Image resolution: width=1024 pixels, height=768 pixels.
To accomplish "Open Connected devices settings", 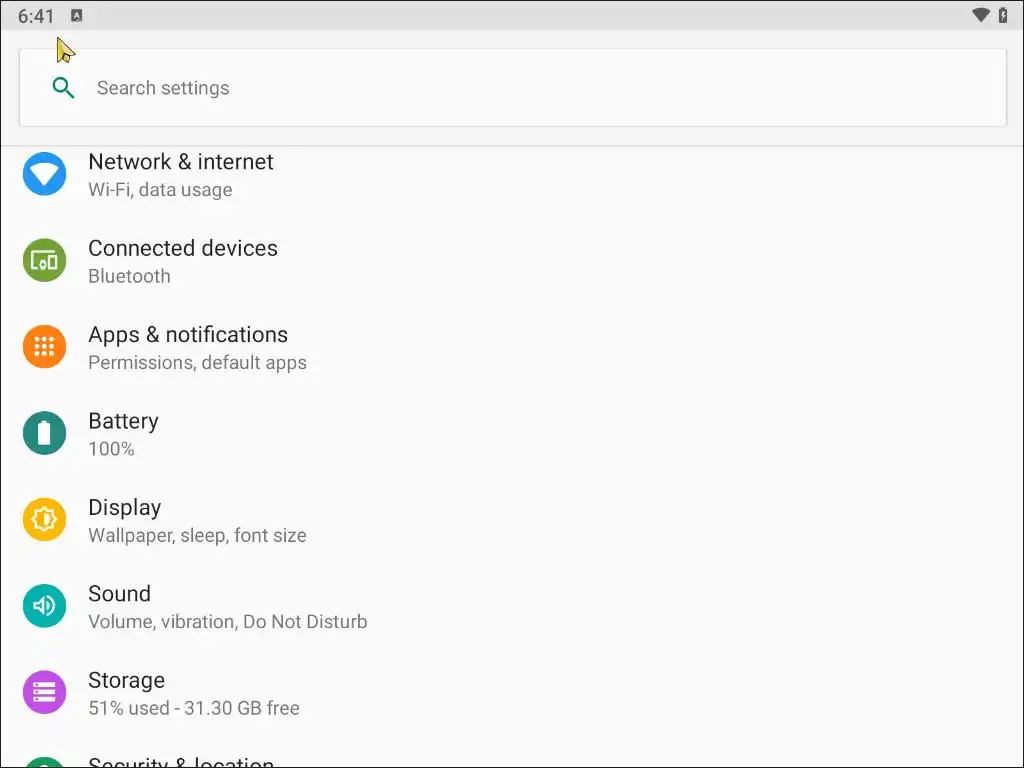I will [183, 248].
